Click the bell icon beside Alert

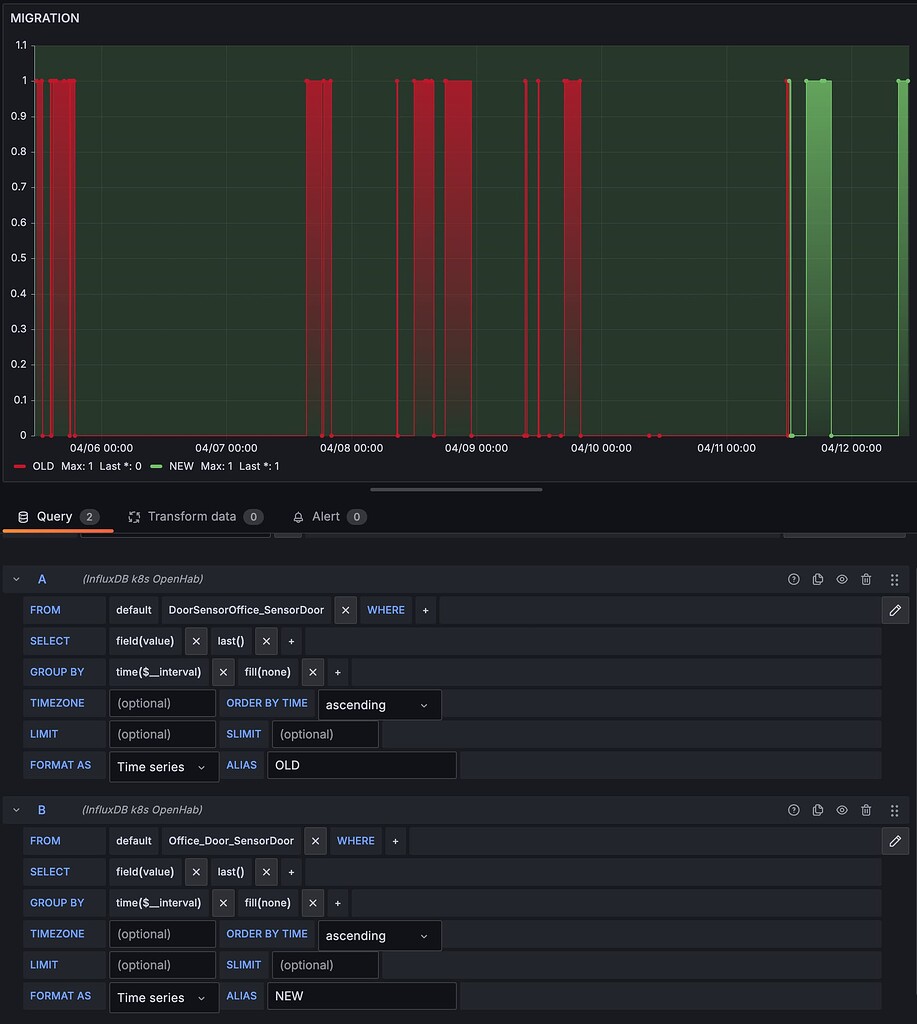(x=298, y=517)
